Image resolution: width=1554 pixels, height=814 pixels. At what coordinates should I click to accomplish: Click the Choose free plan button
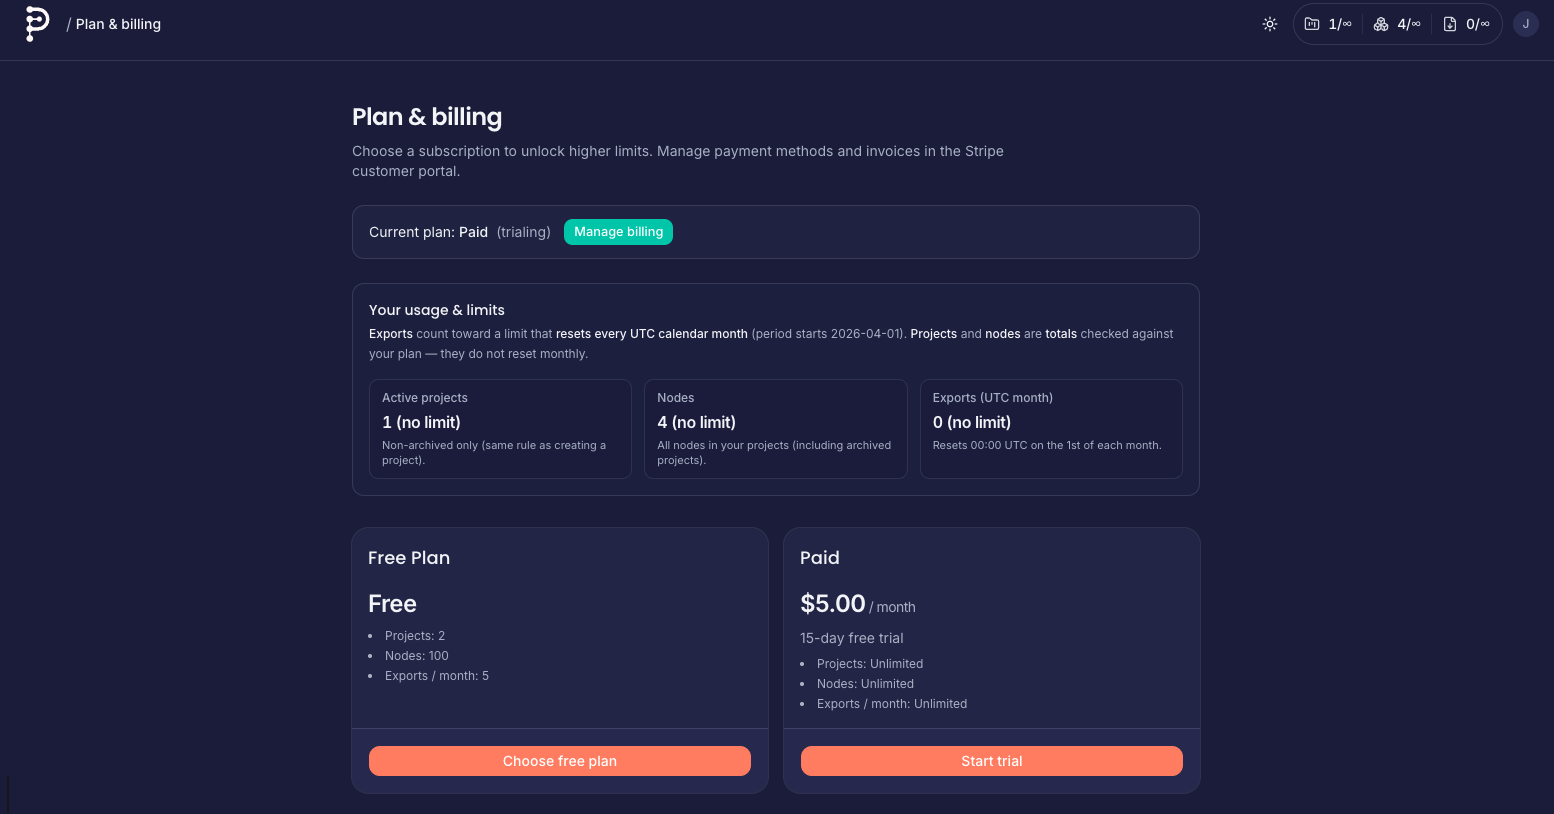tap(560, 761)
